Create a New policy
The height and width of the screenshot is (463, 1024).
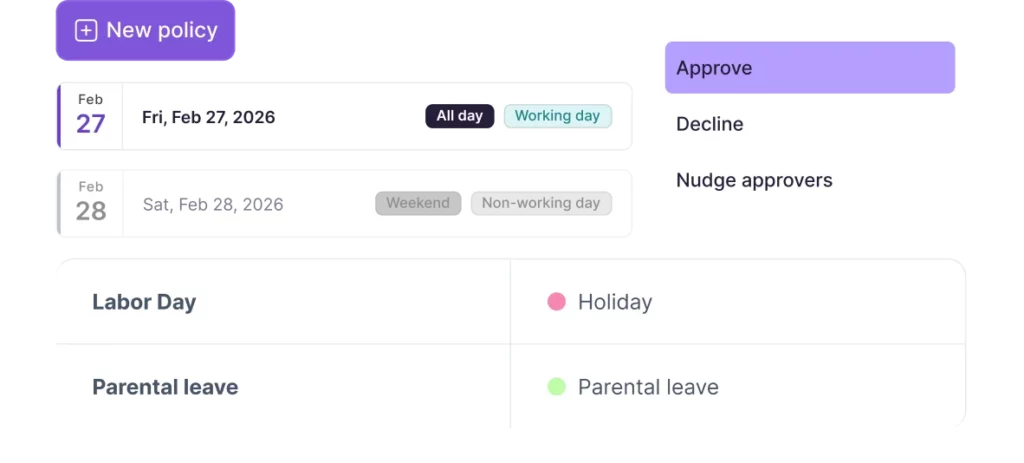(x=145, y=30)
